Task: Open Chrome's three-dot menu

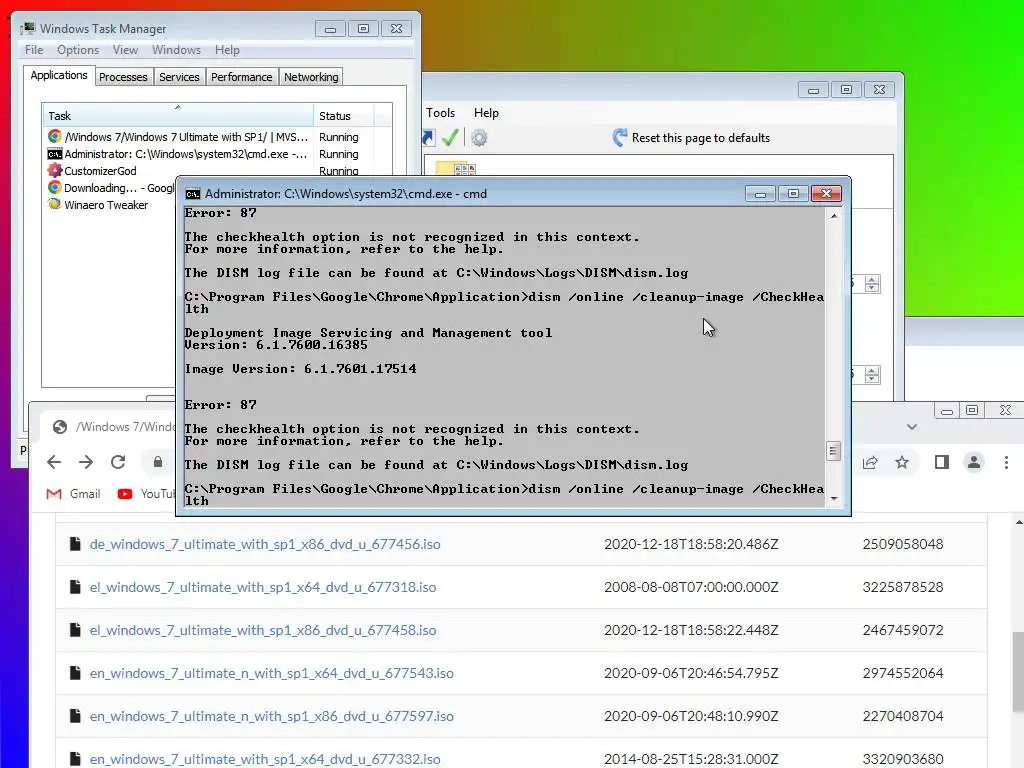Action: (1006, 462)
